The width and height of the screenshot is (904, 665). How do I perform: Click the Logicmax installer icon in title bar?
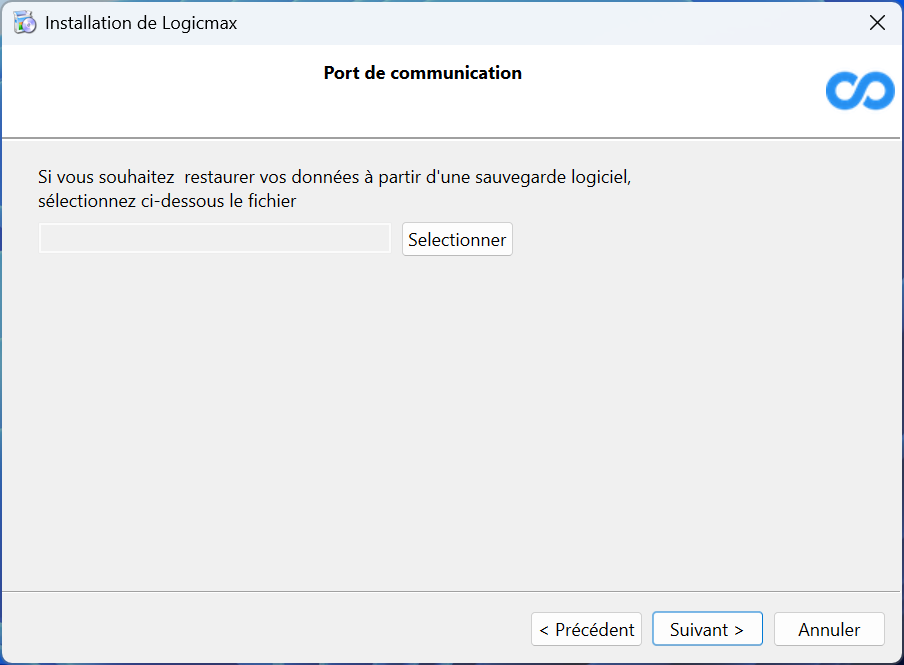click(25, 22)
